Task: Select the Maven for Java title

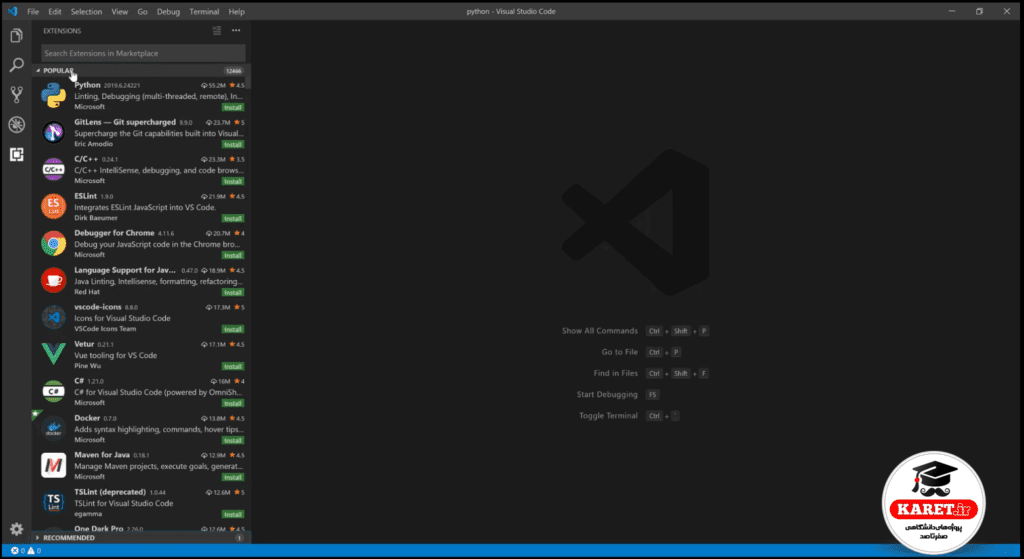Action: pyautogui.click(x=102, y=455)
